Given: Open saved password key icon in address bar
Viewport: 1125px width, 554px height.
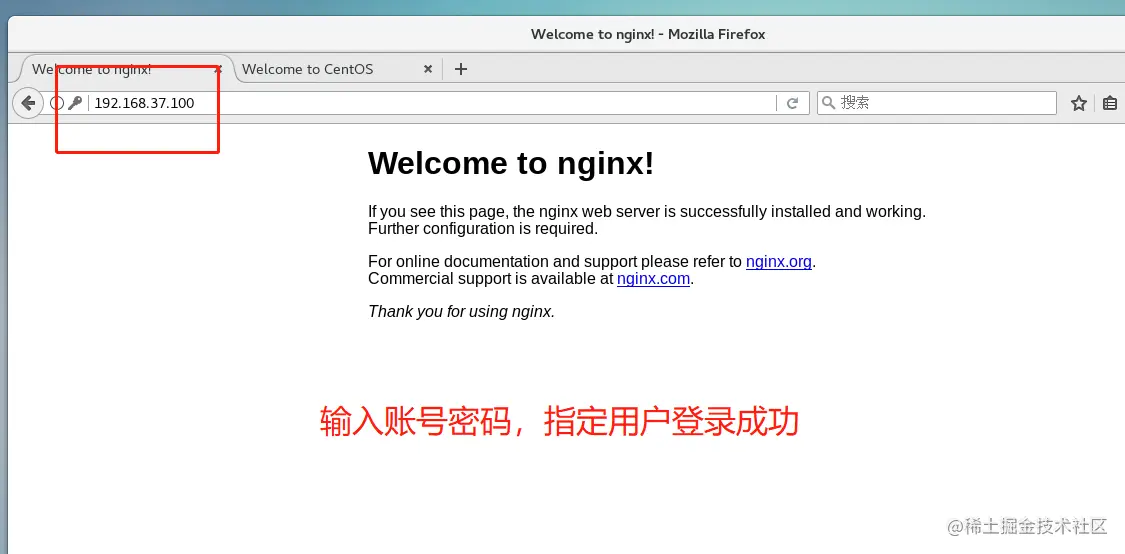Looking at the screenshot, I should 75,103.
